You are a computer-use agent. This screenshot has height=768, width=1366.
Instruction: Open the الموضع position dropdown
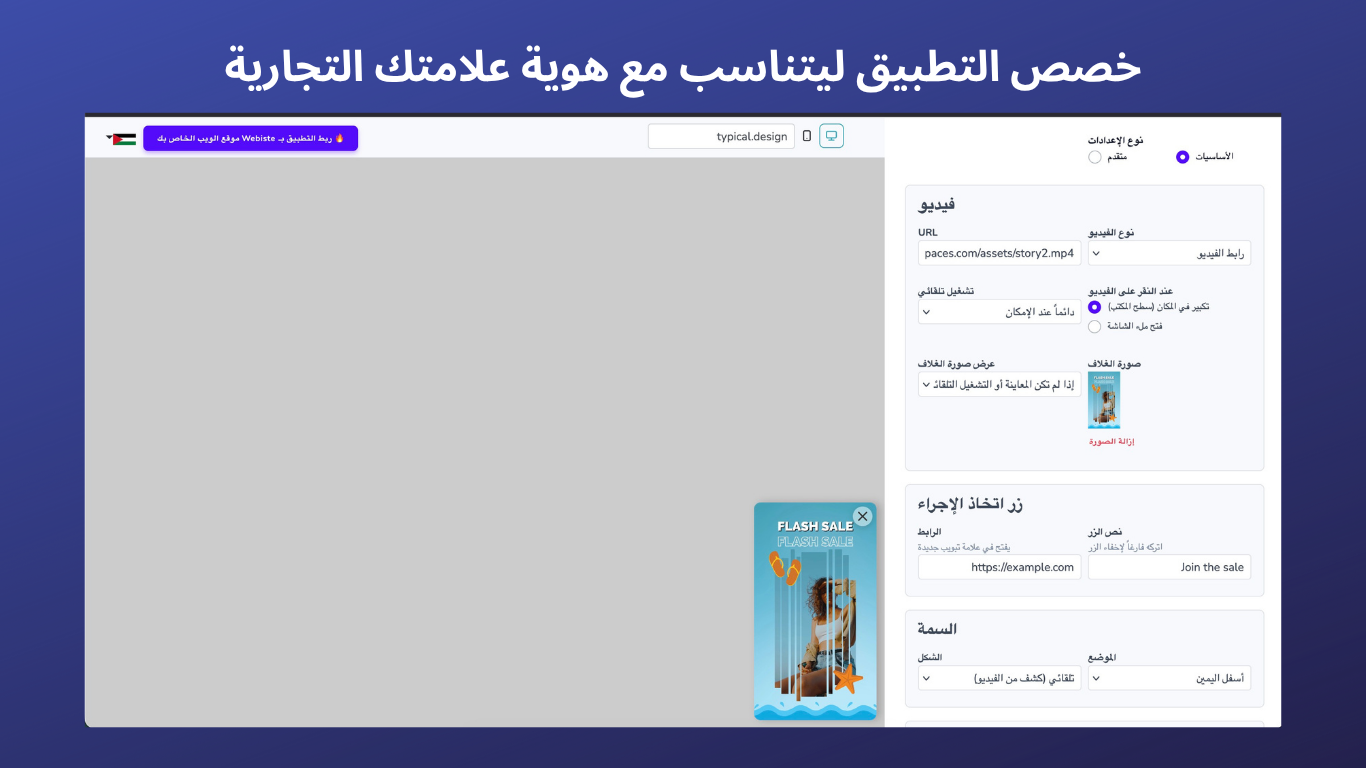point(1169,678)
